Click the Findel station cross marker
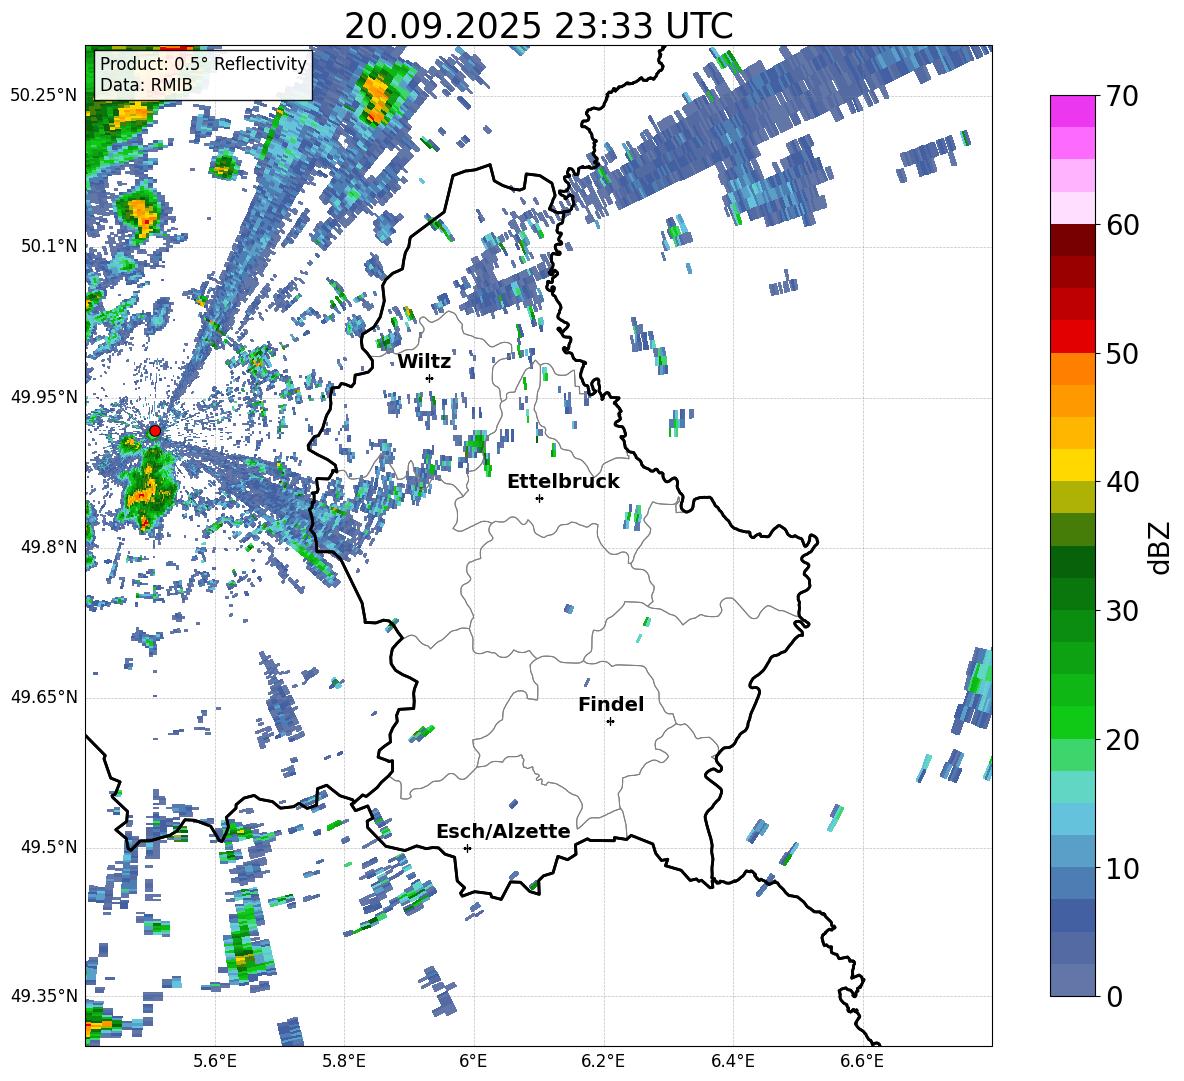This screenshot has height=1081, width=1184. [610, 722]
